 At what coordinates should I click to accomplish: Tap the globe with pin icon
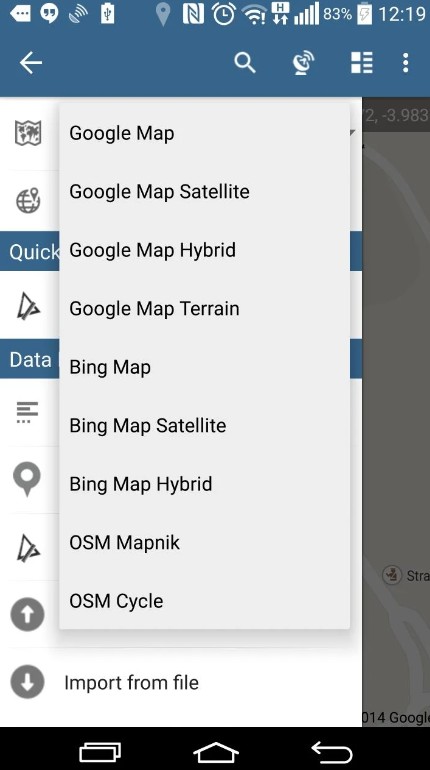point(28,200)
